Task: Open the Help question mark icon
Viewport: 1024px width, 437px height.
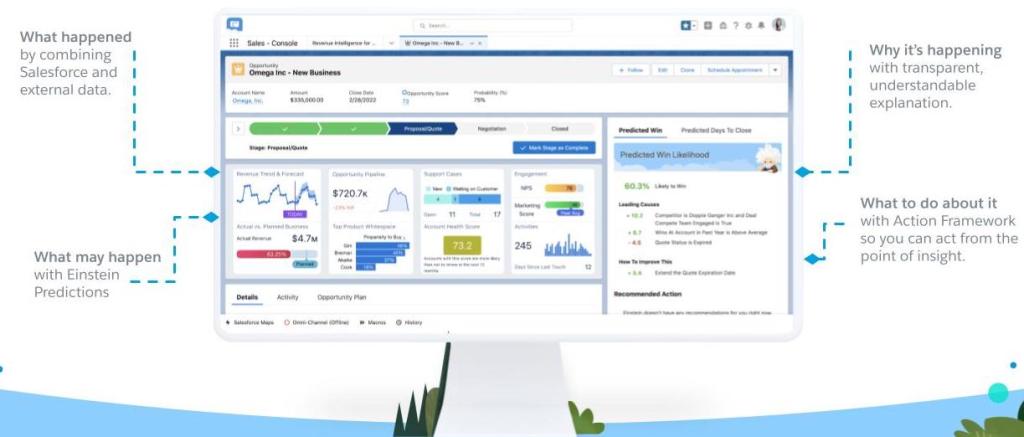Action: pyautogui.click(x=736, y=25)
